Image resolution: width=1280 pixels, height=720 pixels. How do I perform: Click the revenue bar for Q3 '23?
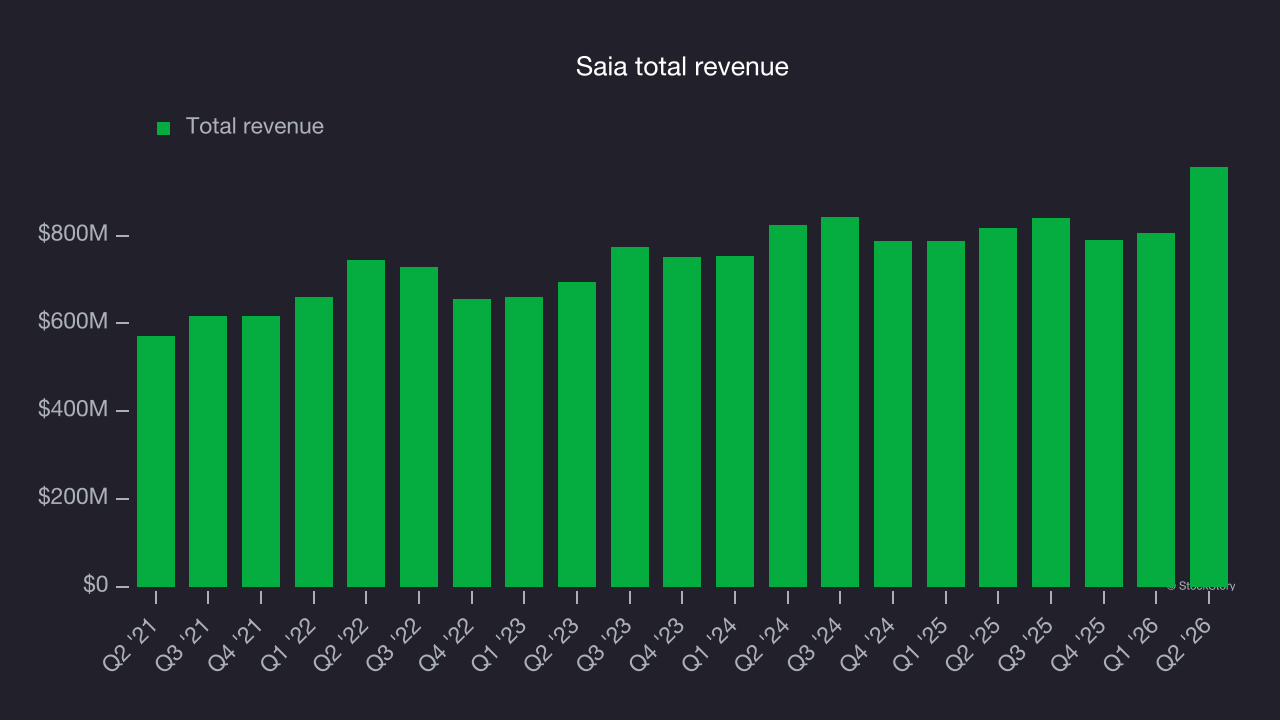630,417
